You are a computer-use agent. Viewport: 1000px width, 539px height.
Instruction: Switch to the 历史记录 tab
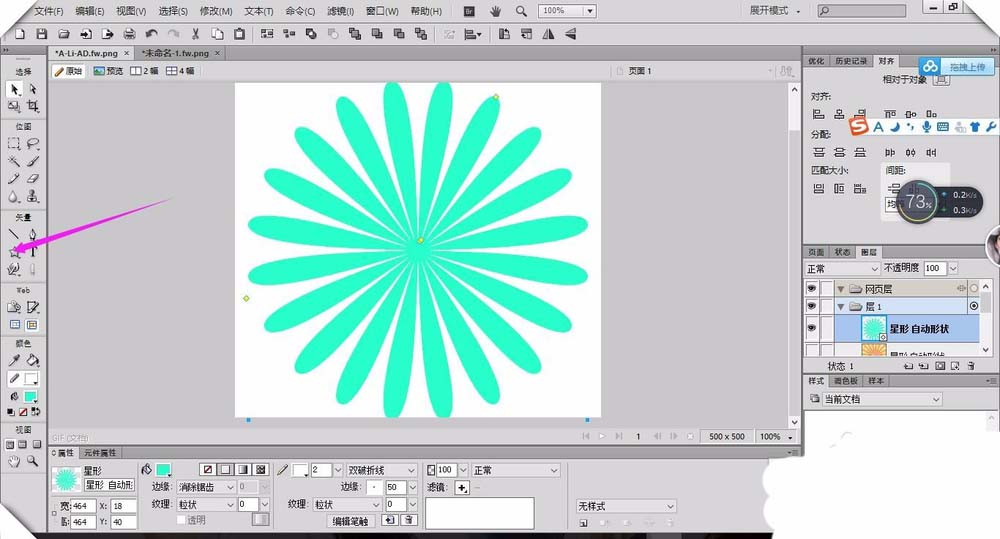(851, 61)
